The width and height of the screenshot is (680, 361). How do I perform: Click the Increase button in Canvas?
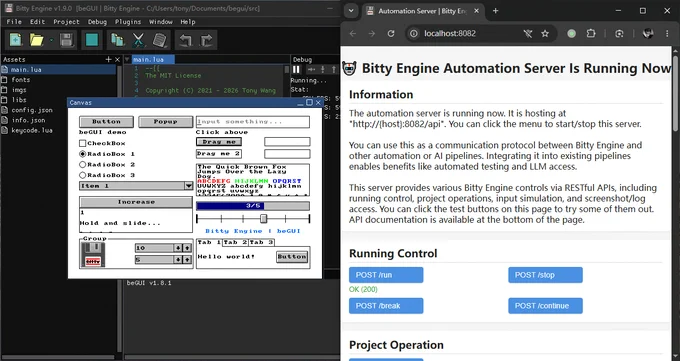pyautogui.click(x=136, y=202)
